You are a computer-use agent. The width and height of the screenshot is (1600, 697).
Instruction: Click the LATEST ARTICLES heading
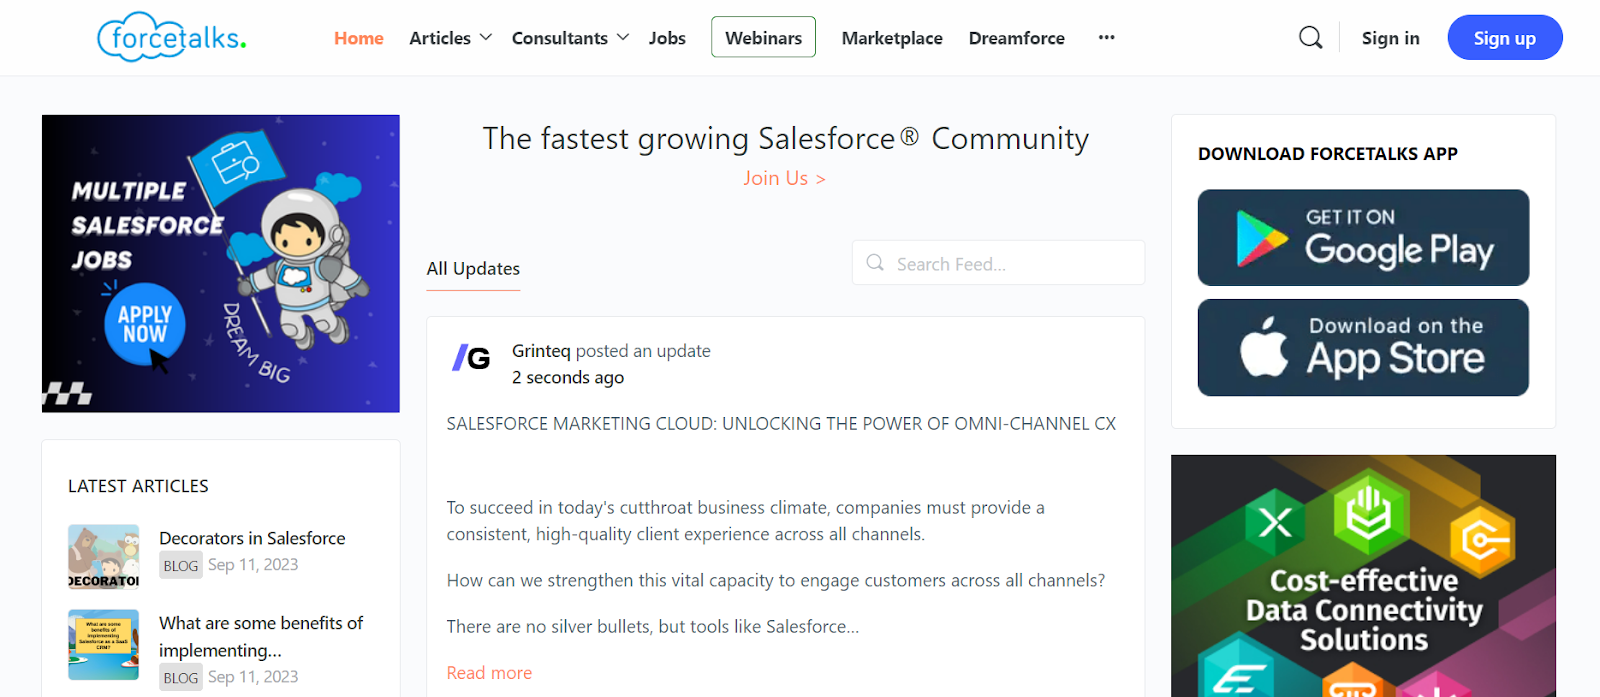click(x=138, y=486)
